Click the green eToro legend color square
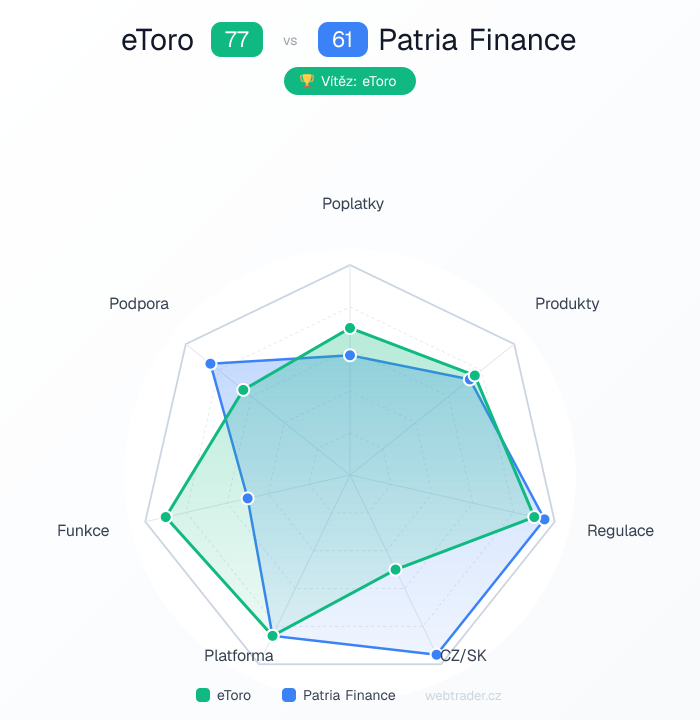The width and height of the screenshot is (700, 720). pos(203,695)
